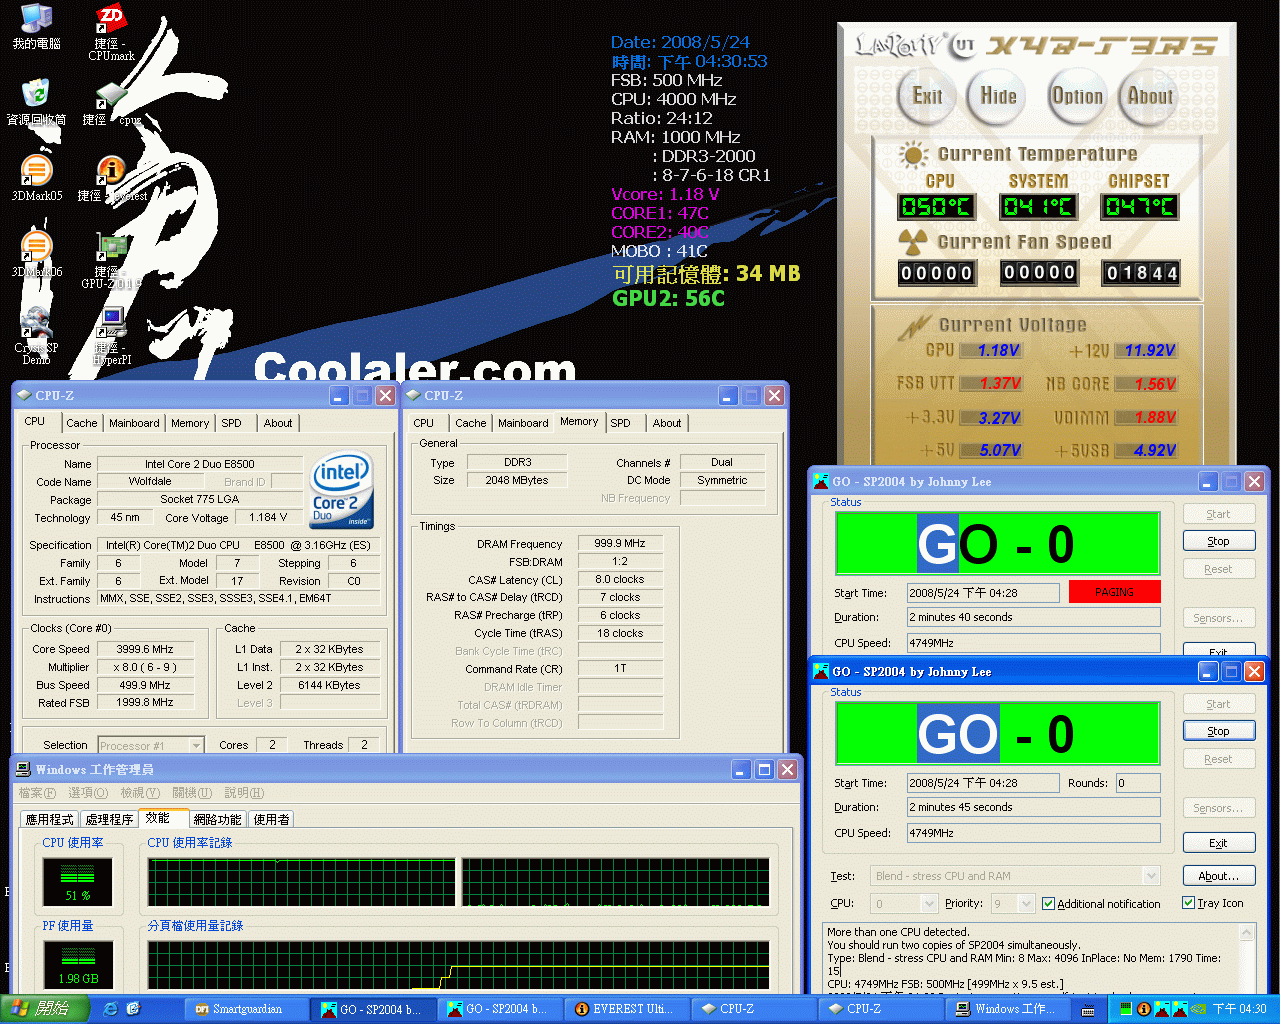The image size is (1280, 1024).
Task: Click the Hide button in Smartguardian
Action: (x=998, y=96)
